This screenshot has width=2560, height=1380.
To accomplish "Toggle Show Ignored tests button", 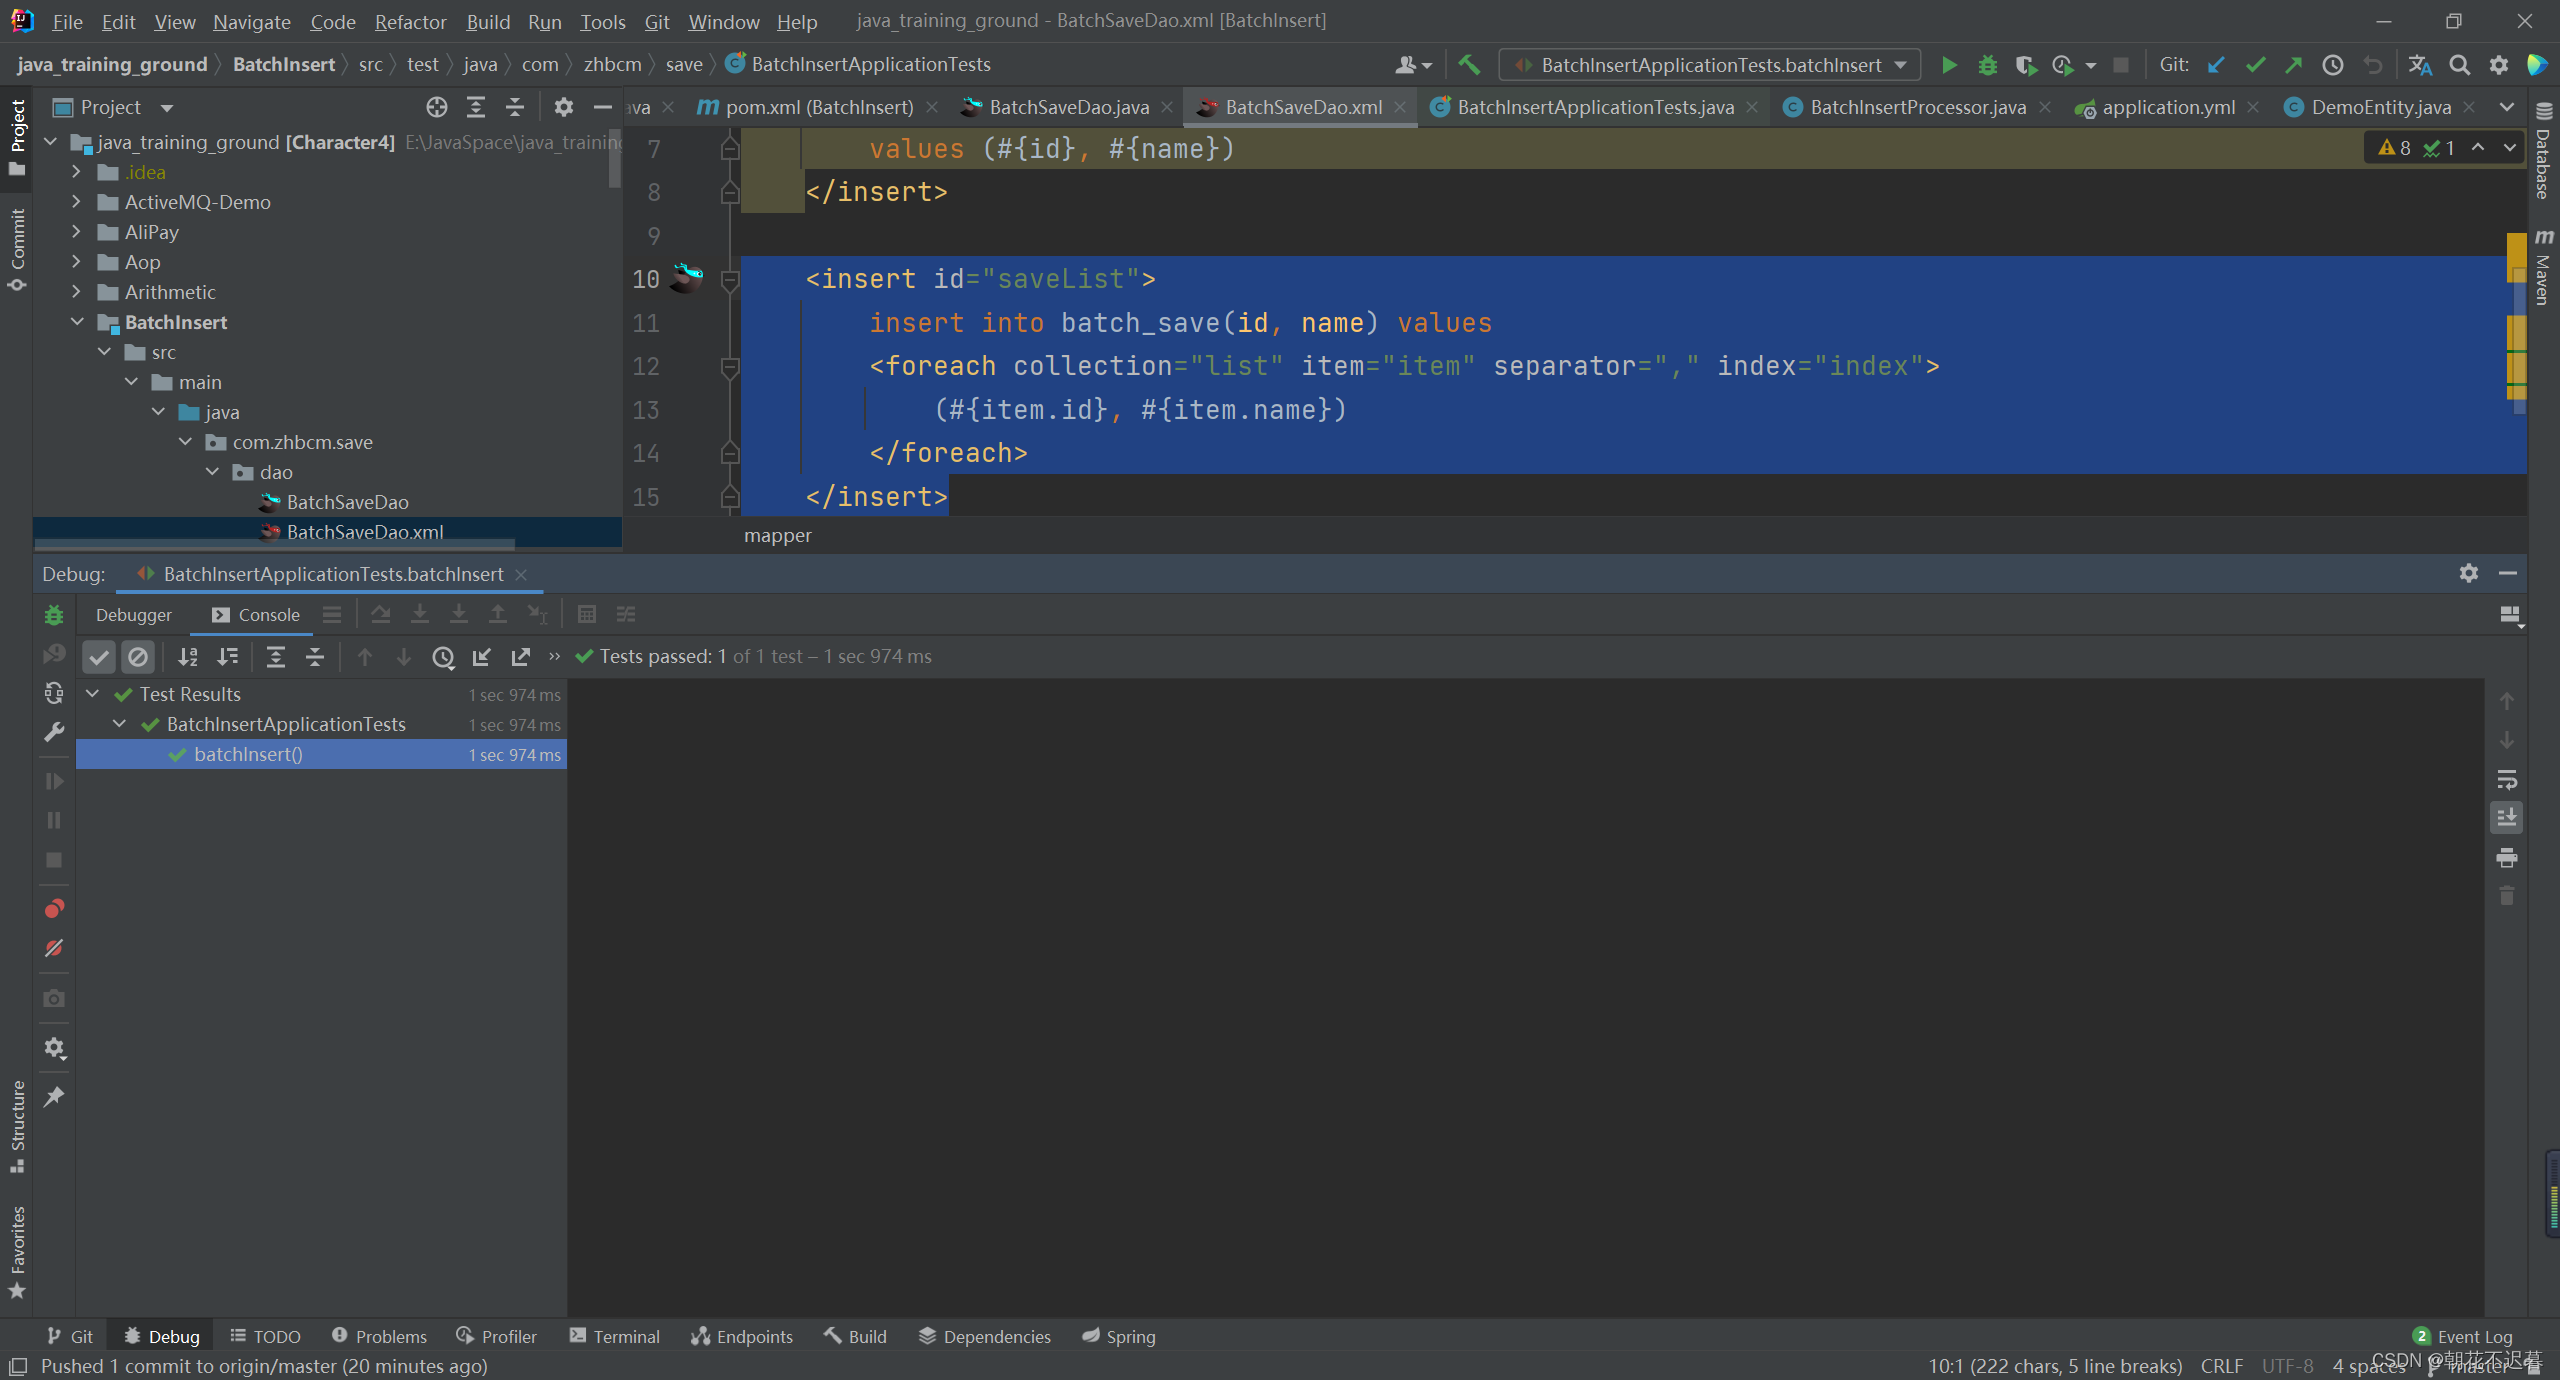I will click(138, 657).
